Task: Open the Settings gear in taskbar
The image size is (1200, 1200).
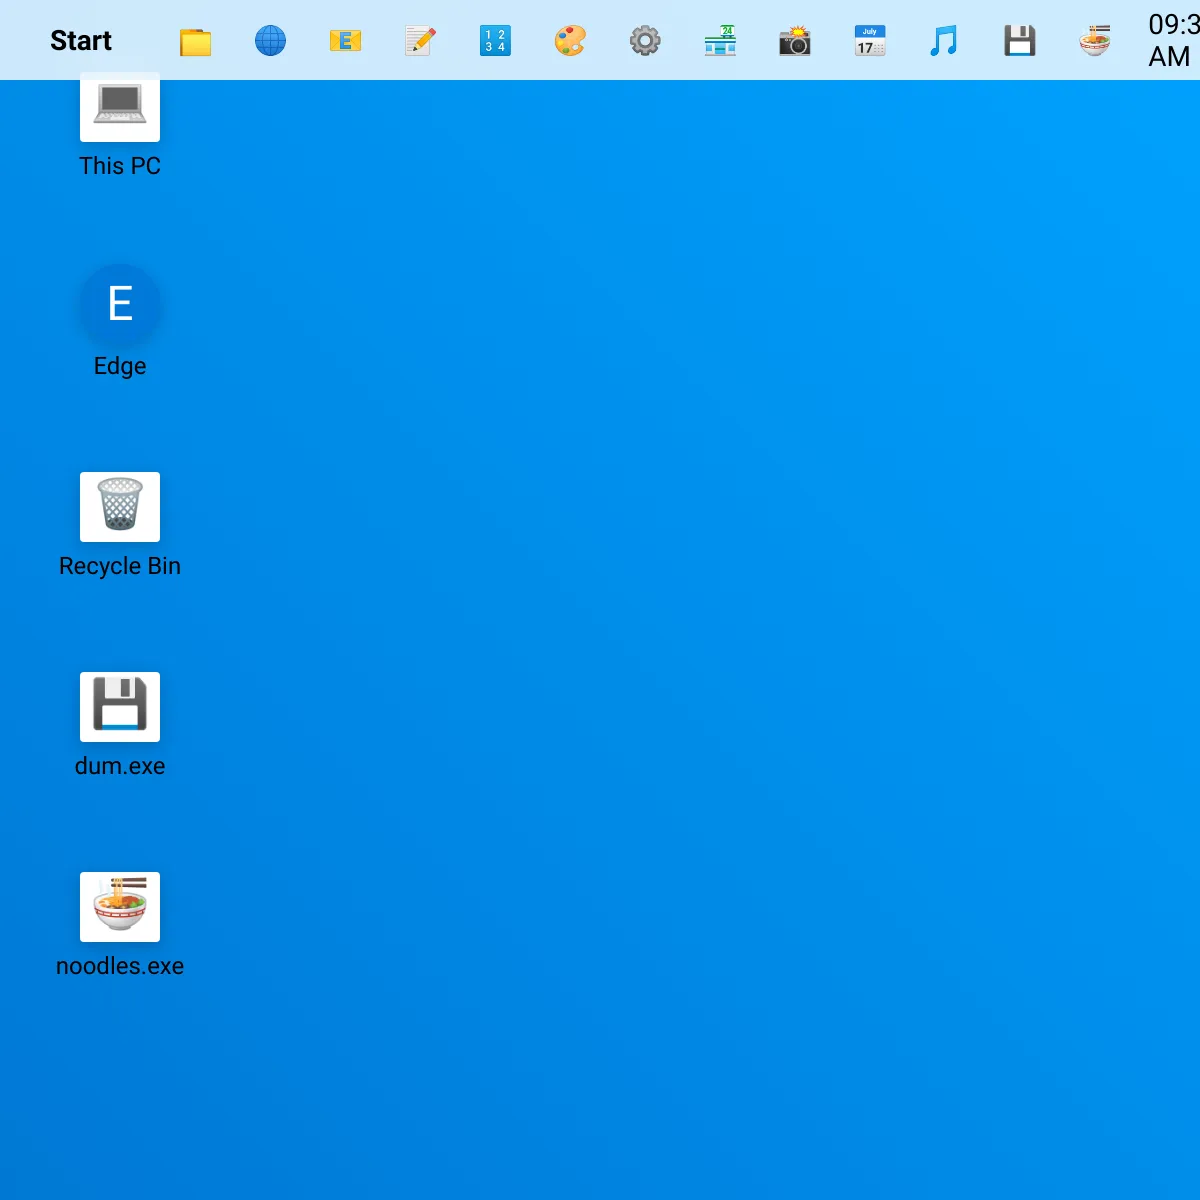Action: (645, 40)
